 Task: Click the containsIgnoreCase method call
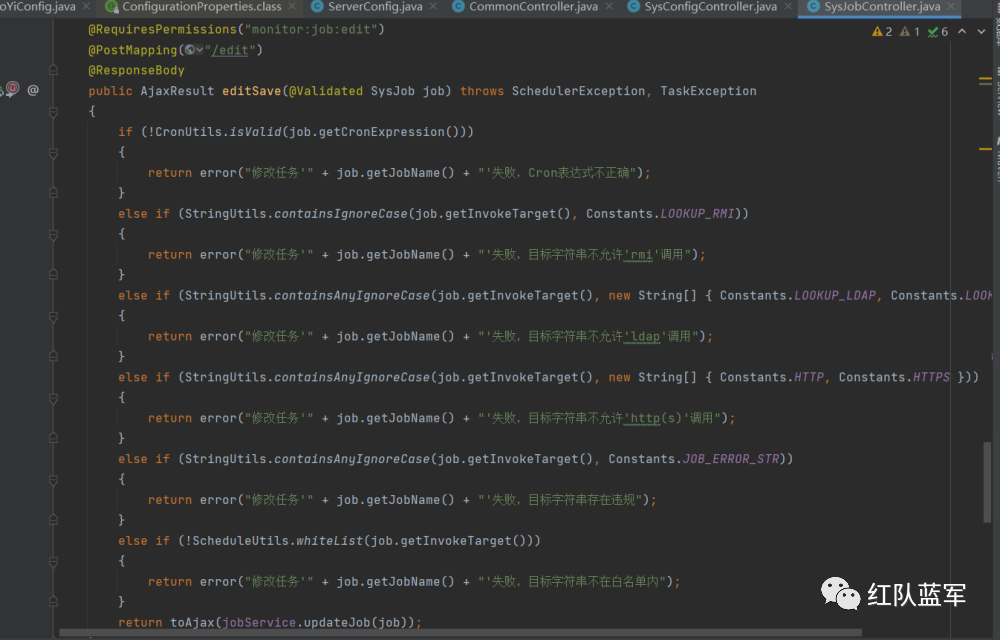[341, 214]
